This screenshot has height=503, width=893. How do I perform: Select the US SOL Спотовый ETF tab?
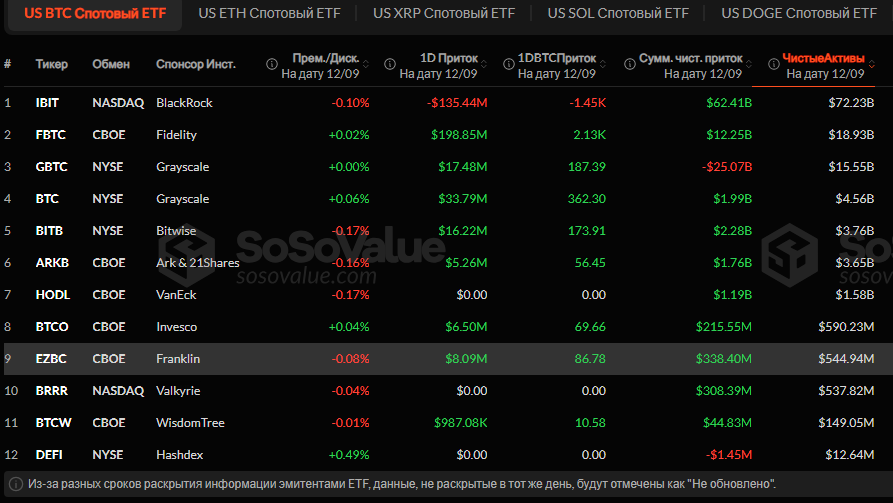click(x=617, y=14)
